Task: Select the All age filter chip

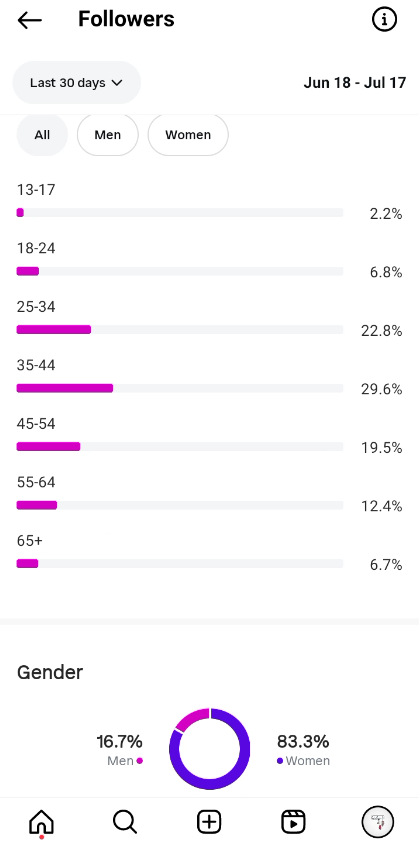Action: (x=42, y=135)
